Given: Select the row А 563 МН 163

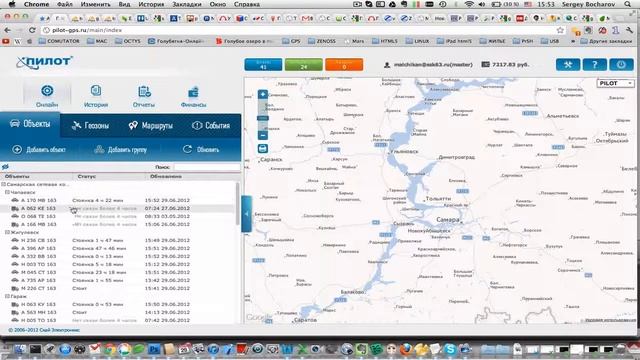Looking at the screenshot, I should (x=118, y=312).
